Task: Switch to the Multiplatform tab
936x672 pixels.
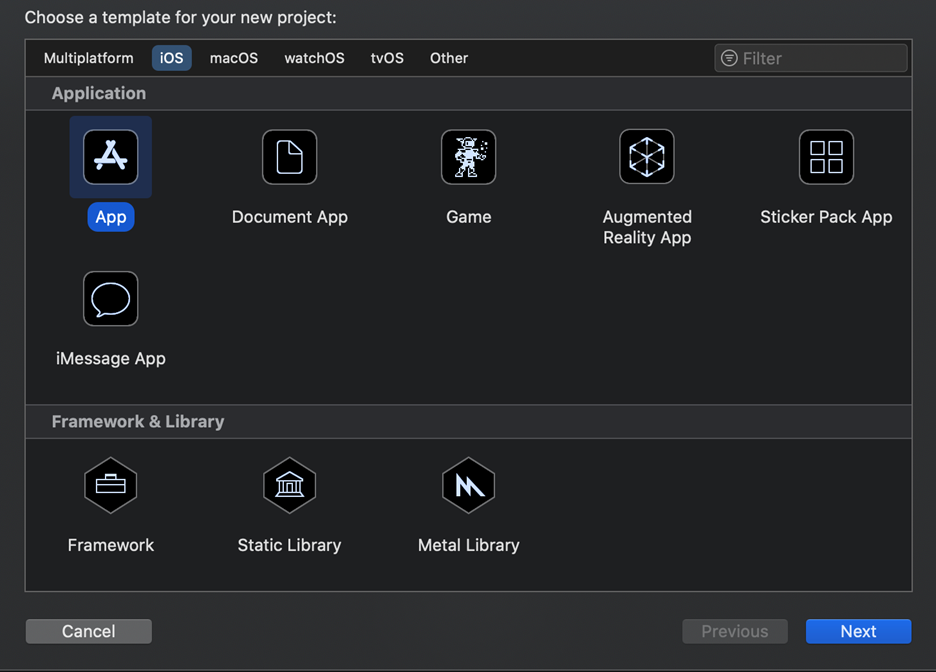Action: coord(88,58)
